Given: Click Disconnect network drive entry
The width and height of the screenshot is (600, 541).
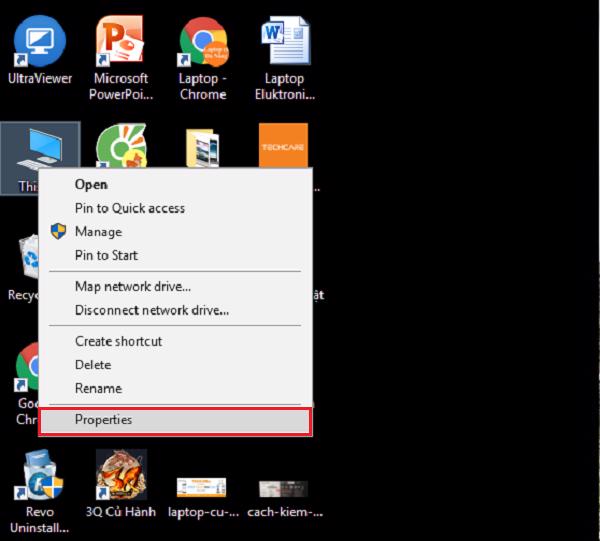Looking at the screenshot, I should pos(152,310).
